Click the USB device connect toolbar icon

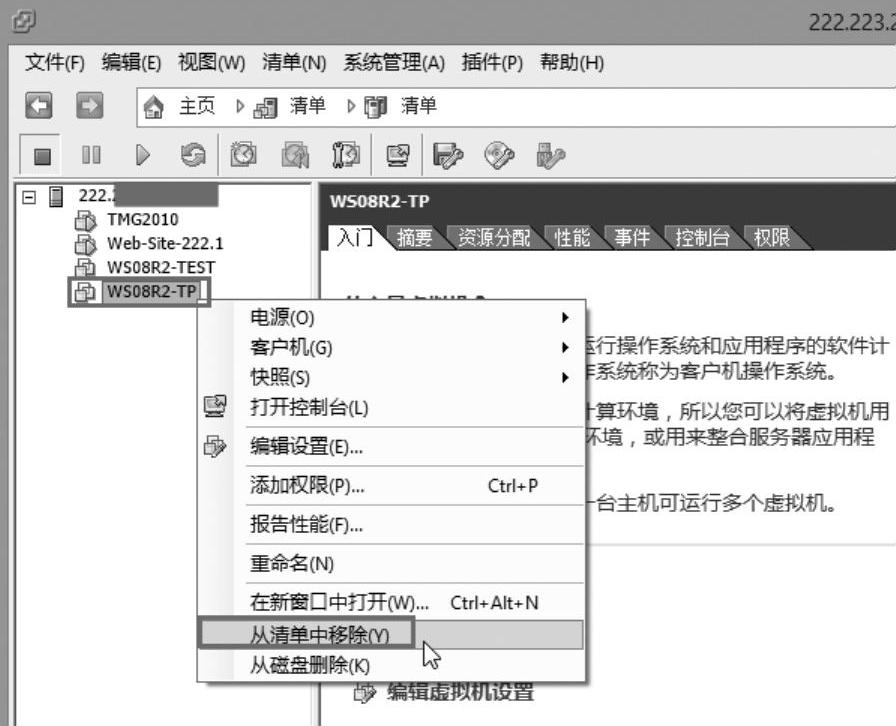click(x=550, y=156)
